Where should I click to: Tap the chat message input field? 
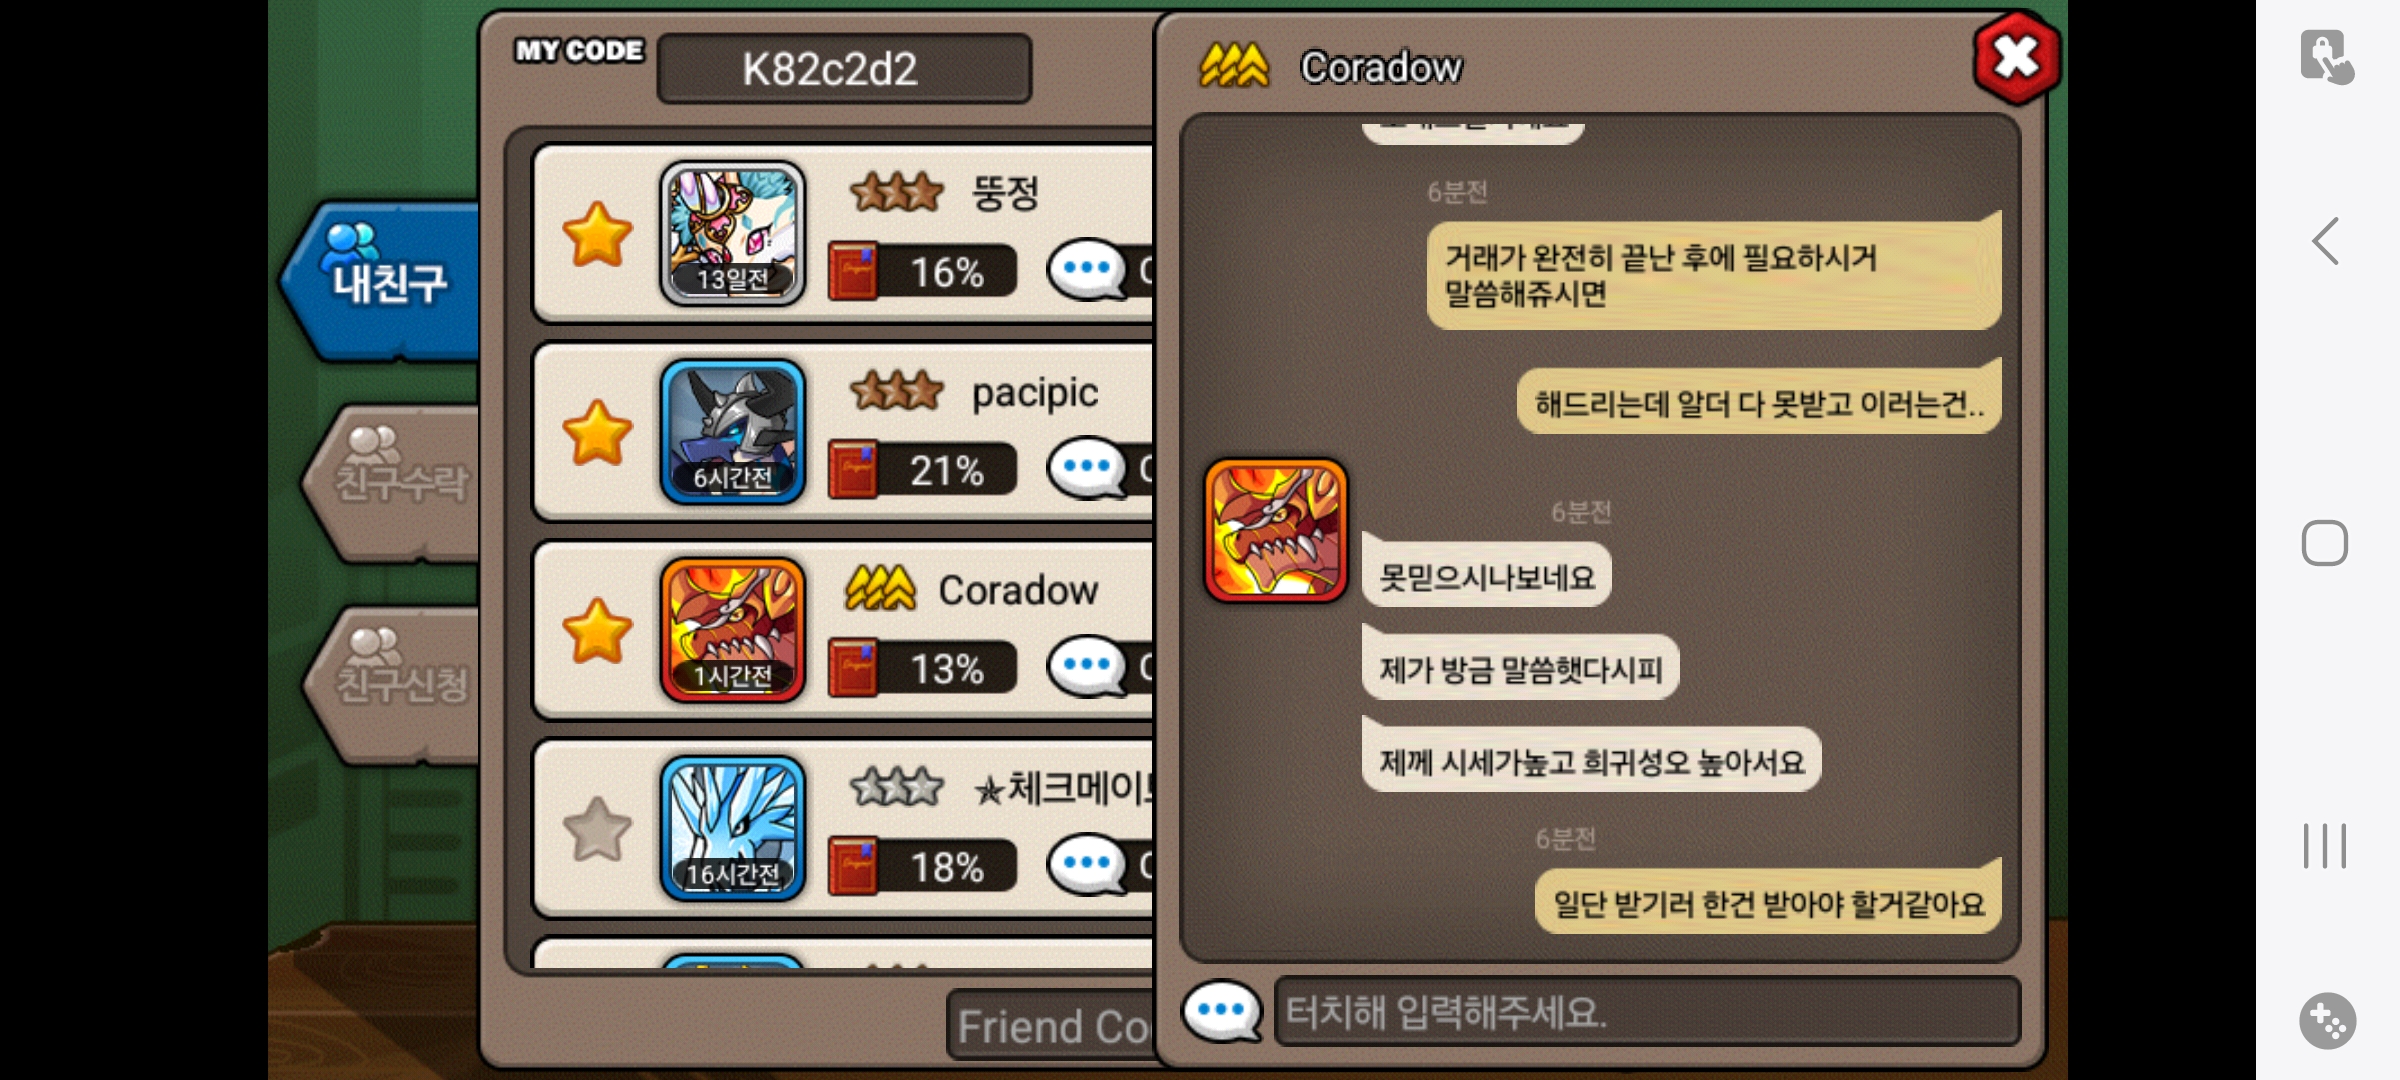click(1647, 1011)
